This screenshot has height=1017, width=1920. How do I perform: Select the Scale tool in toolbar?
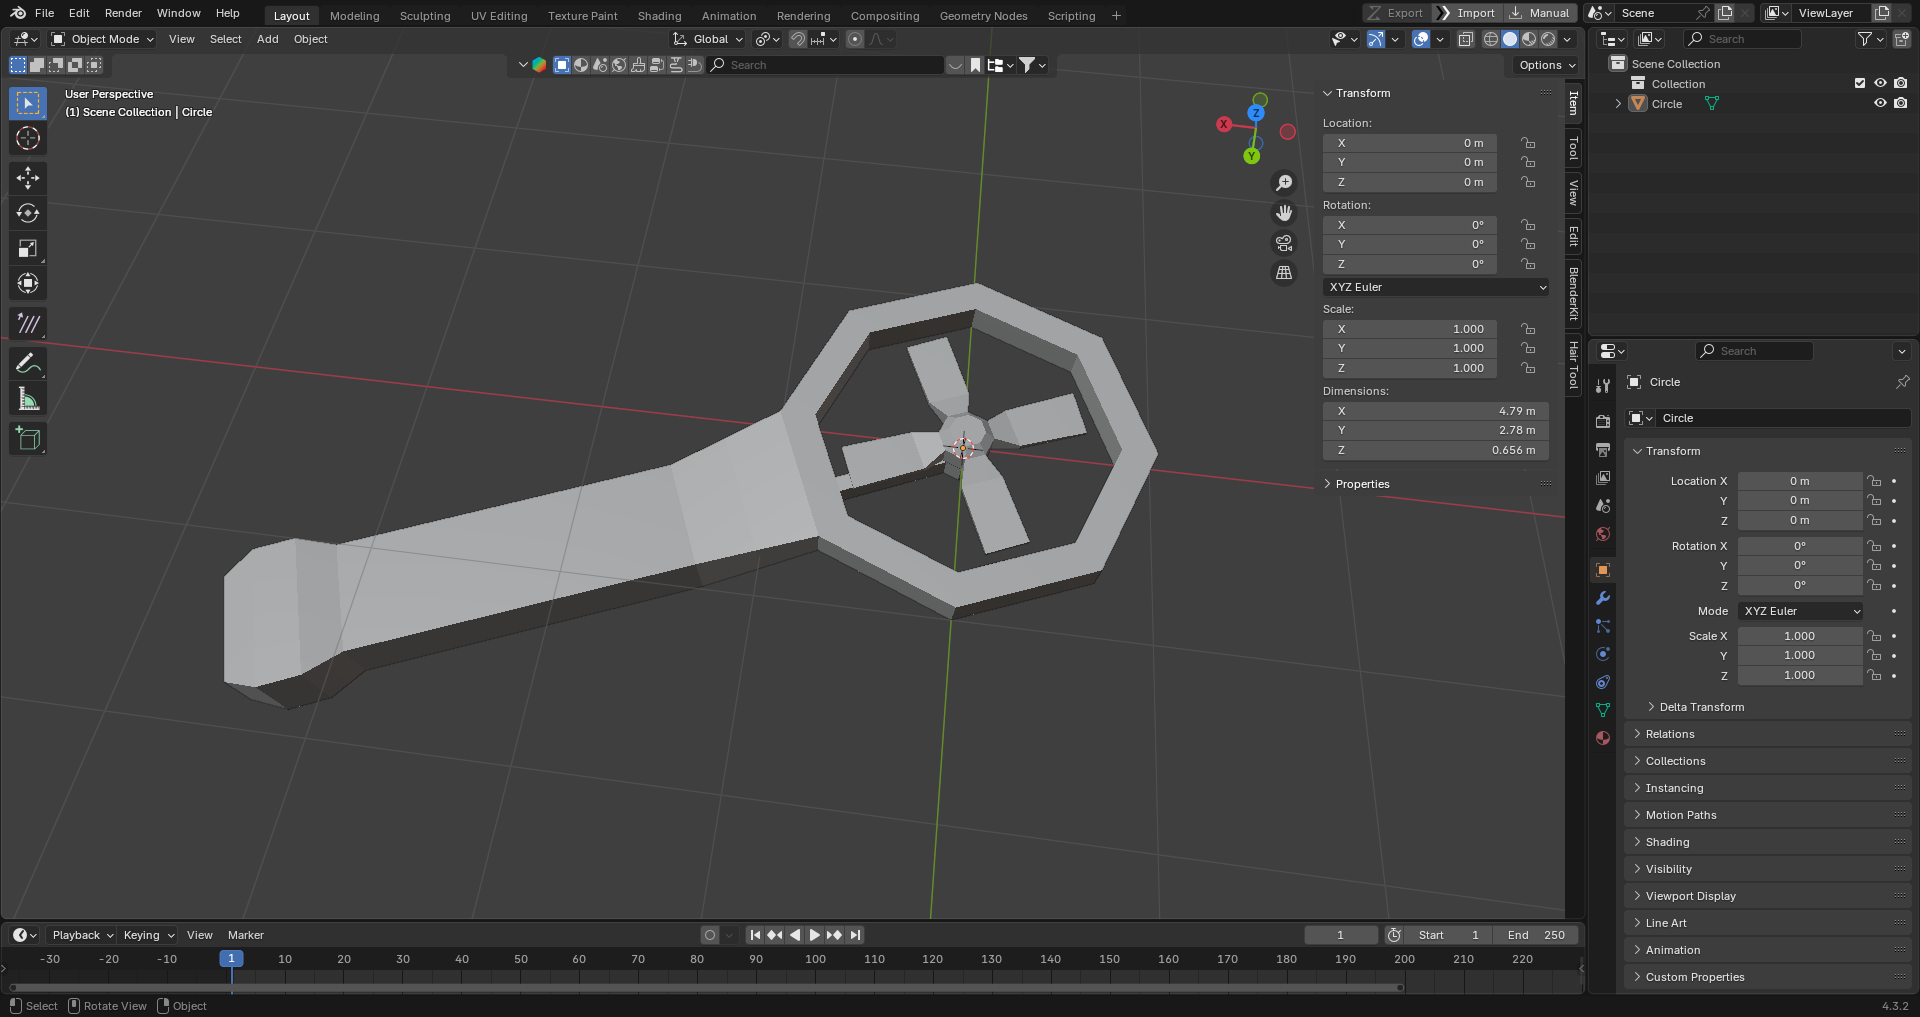28,249
